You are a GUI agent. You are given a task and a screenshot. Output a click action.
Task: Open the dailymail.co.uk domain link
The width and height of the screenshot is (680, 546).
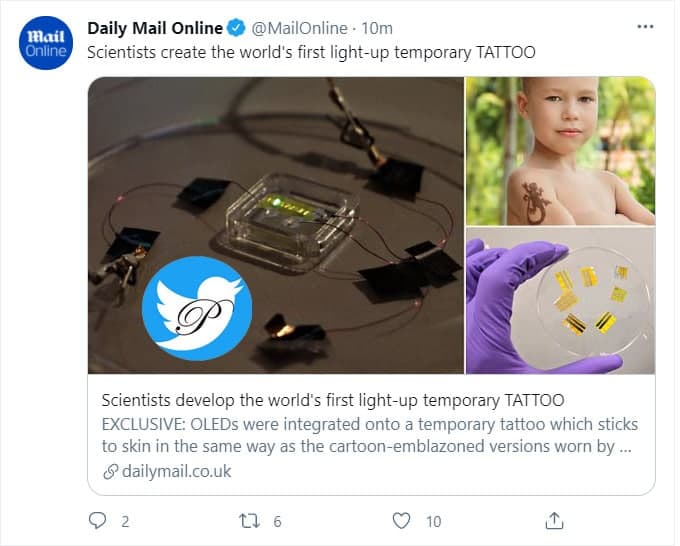click(x=176, y=471)
